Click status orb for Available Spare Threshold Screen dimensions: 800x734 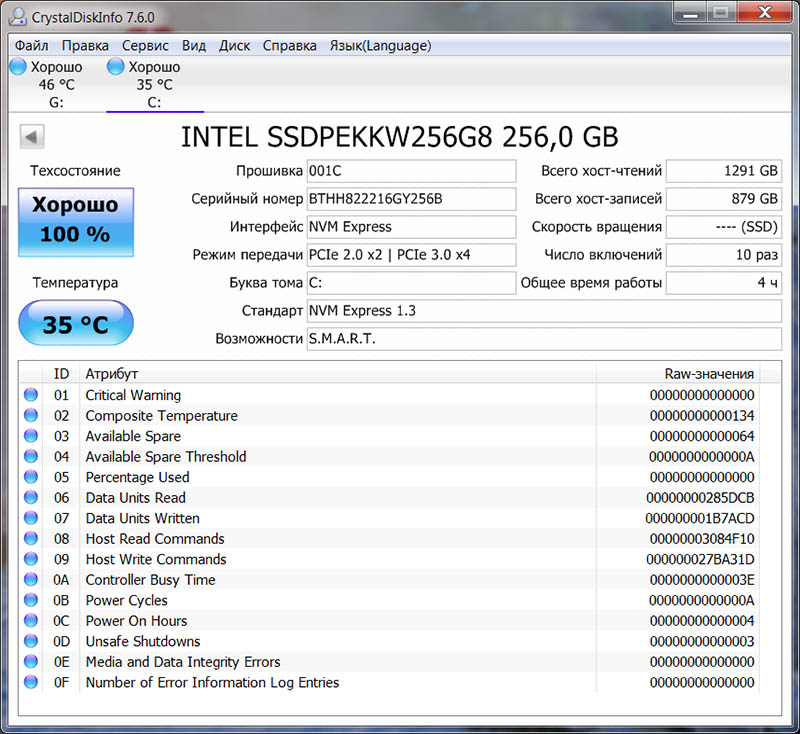coord(31,456)
